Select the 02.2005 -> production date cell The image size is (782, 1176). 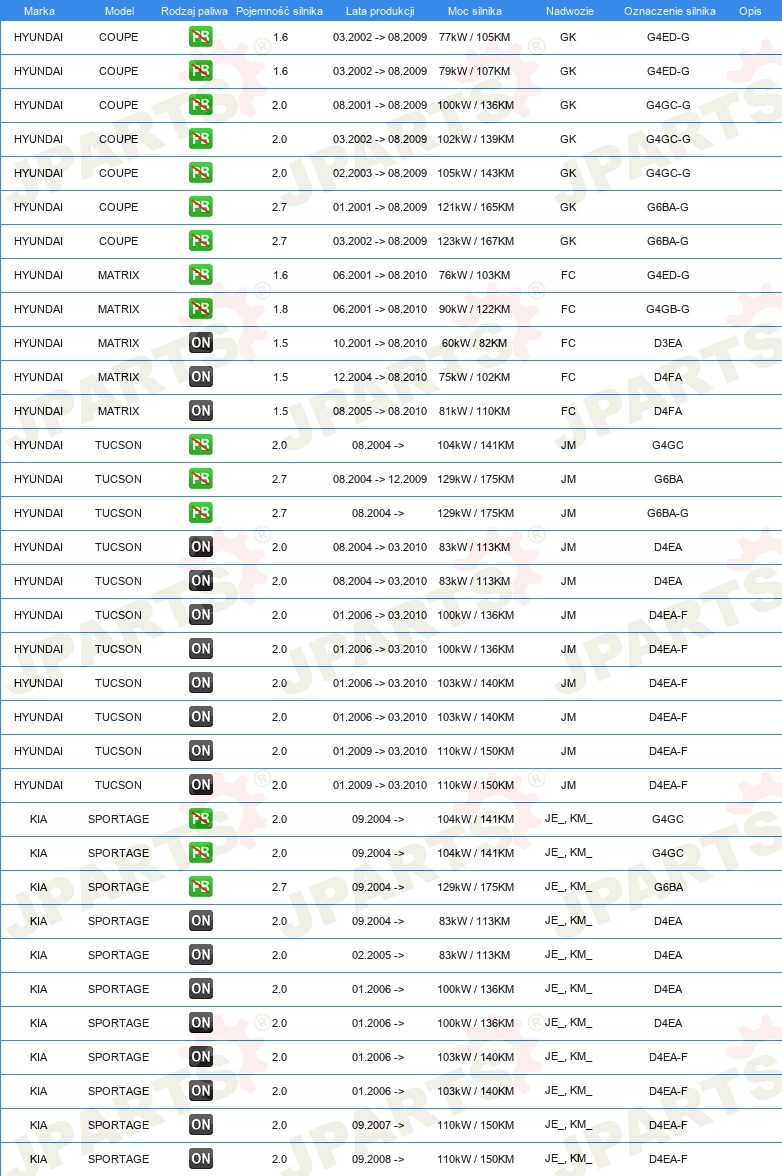click(378, 955)
